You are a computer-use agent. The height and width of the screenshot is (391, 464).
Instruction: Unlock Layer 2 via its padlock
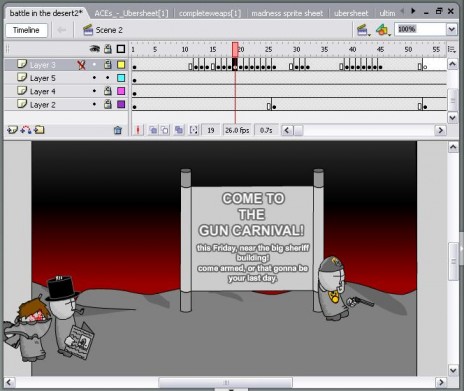pos(107,104)
